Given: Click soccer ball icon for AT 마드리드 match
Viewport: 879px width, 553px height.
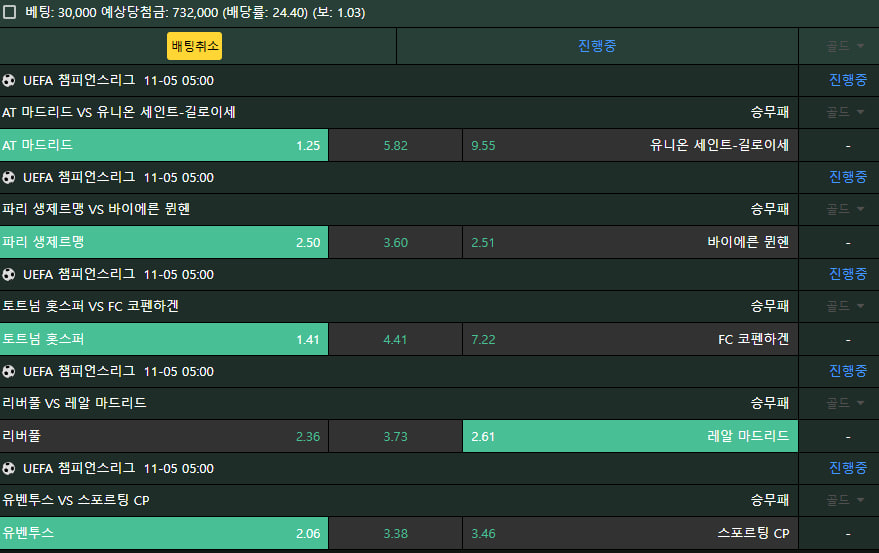Looking at the screenshot, I should (x=8, y=81).
